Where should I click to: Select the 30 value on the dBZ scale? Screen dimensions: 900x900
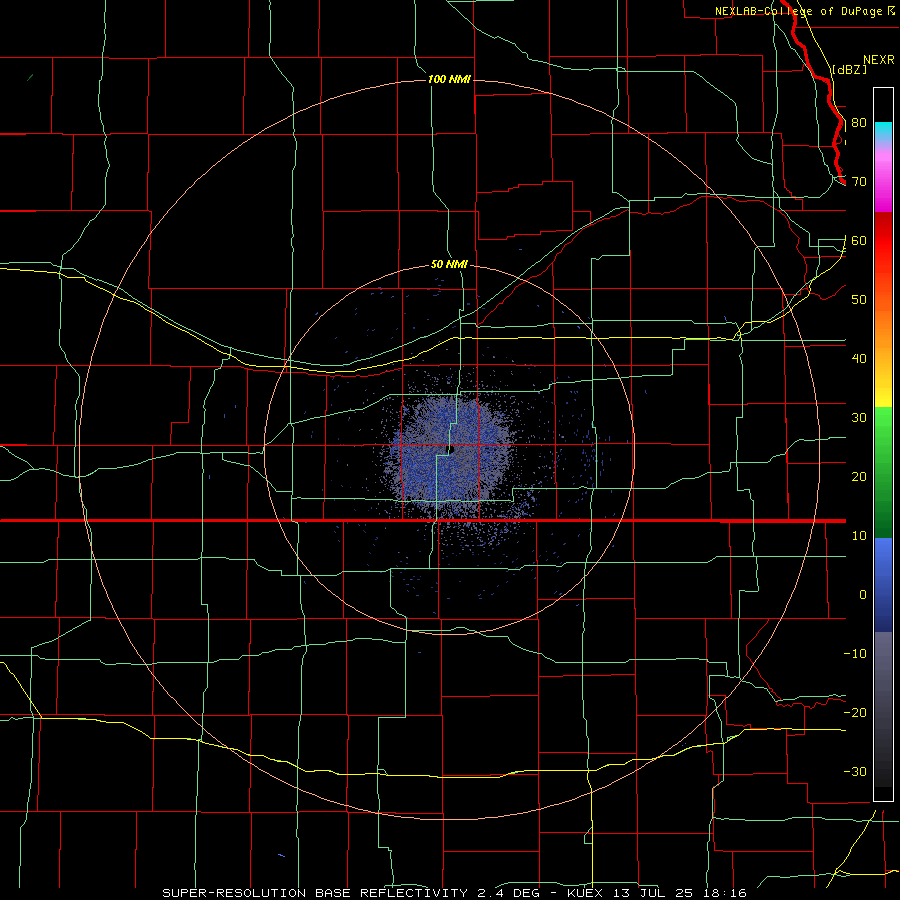pos(859,418)
